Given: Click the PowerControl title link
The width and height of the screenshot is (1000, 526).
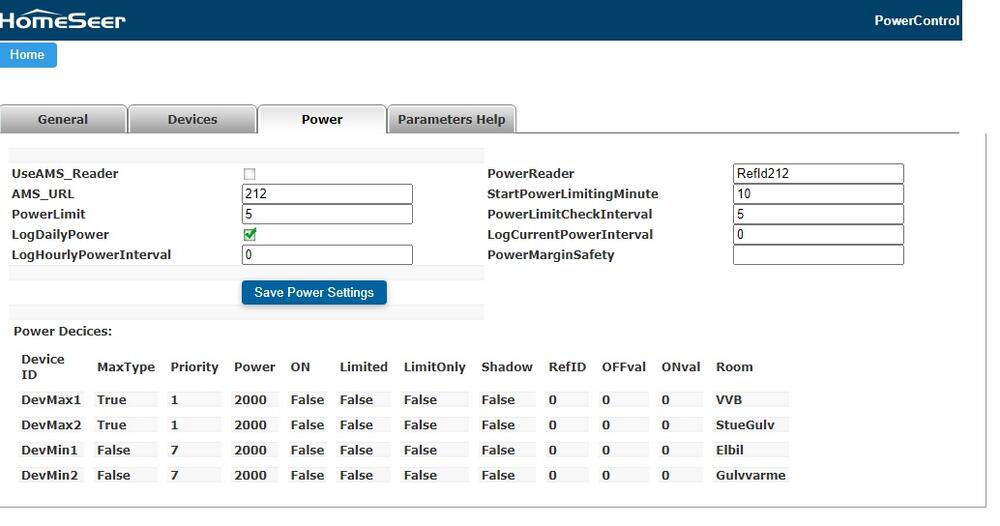Looking at the screenshot, I should pos(916,21).
